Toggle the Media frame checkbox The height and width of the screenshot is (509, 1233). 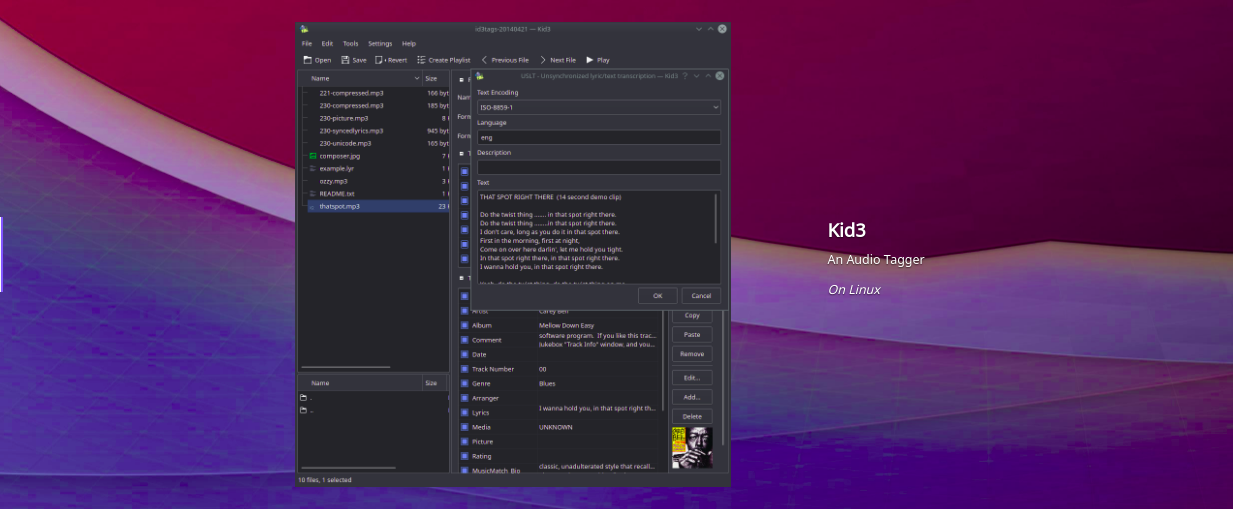[464, 427]
